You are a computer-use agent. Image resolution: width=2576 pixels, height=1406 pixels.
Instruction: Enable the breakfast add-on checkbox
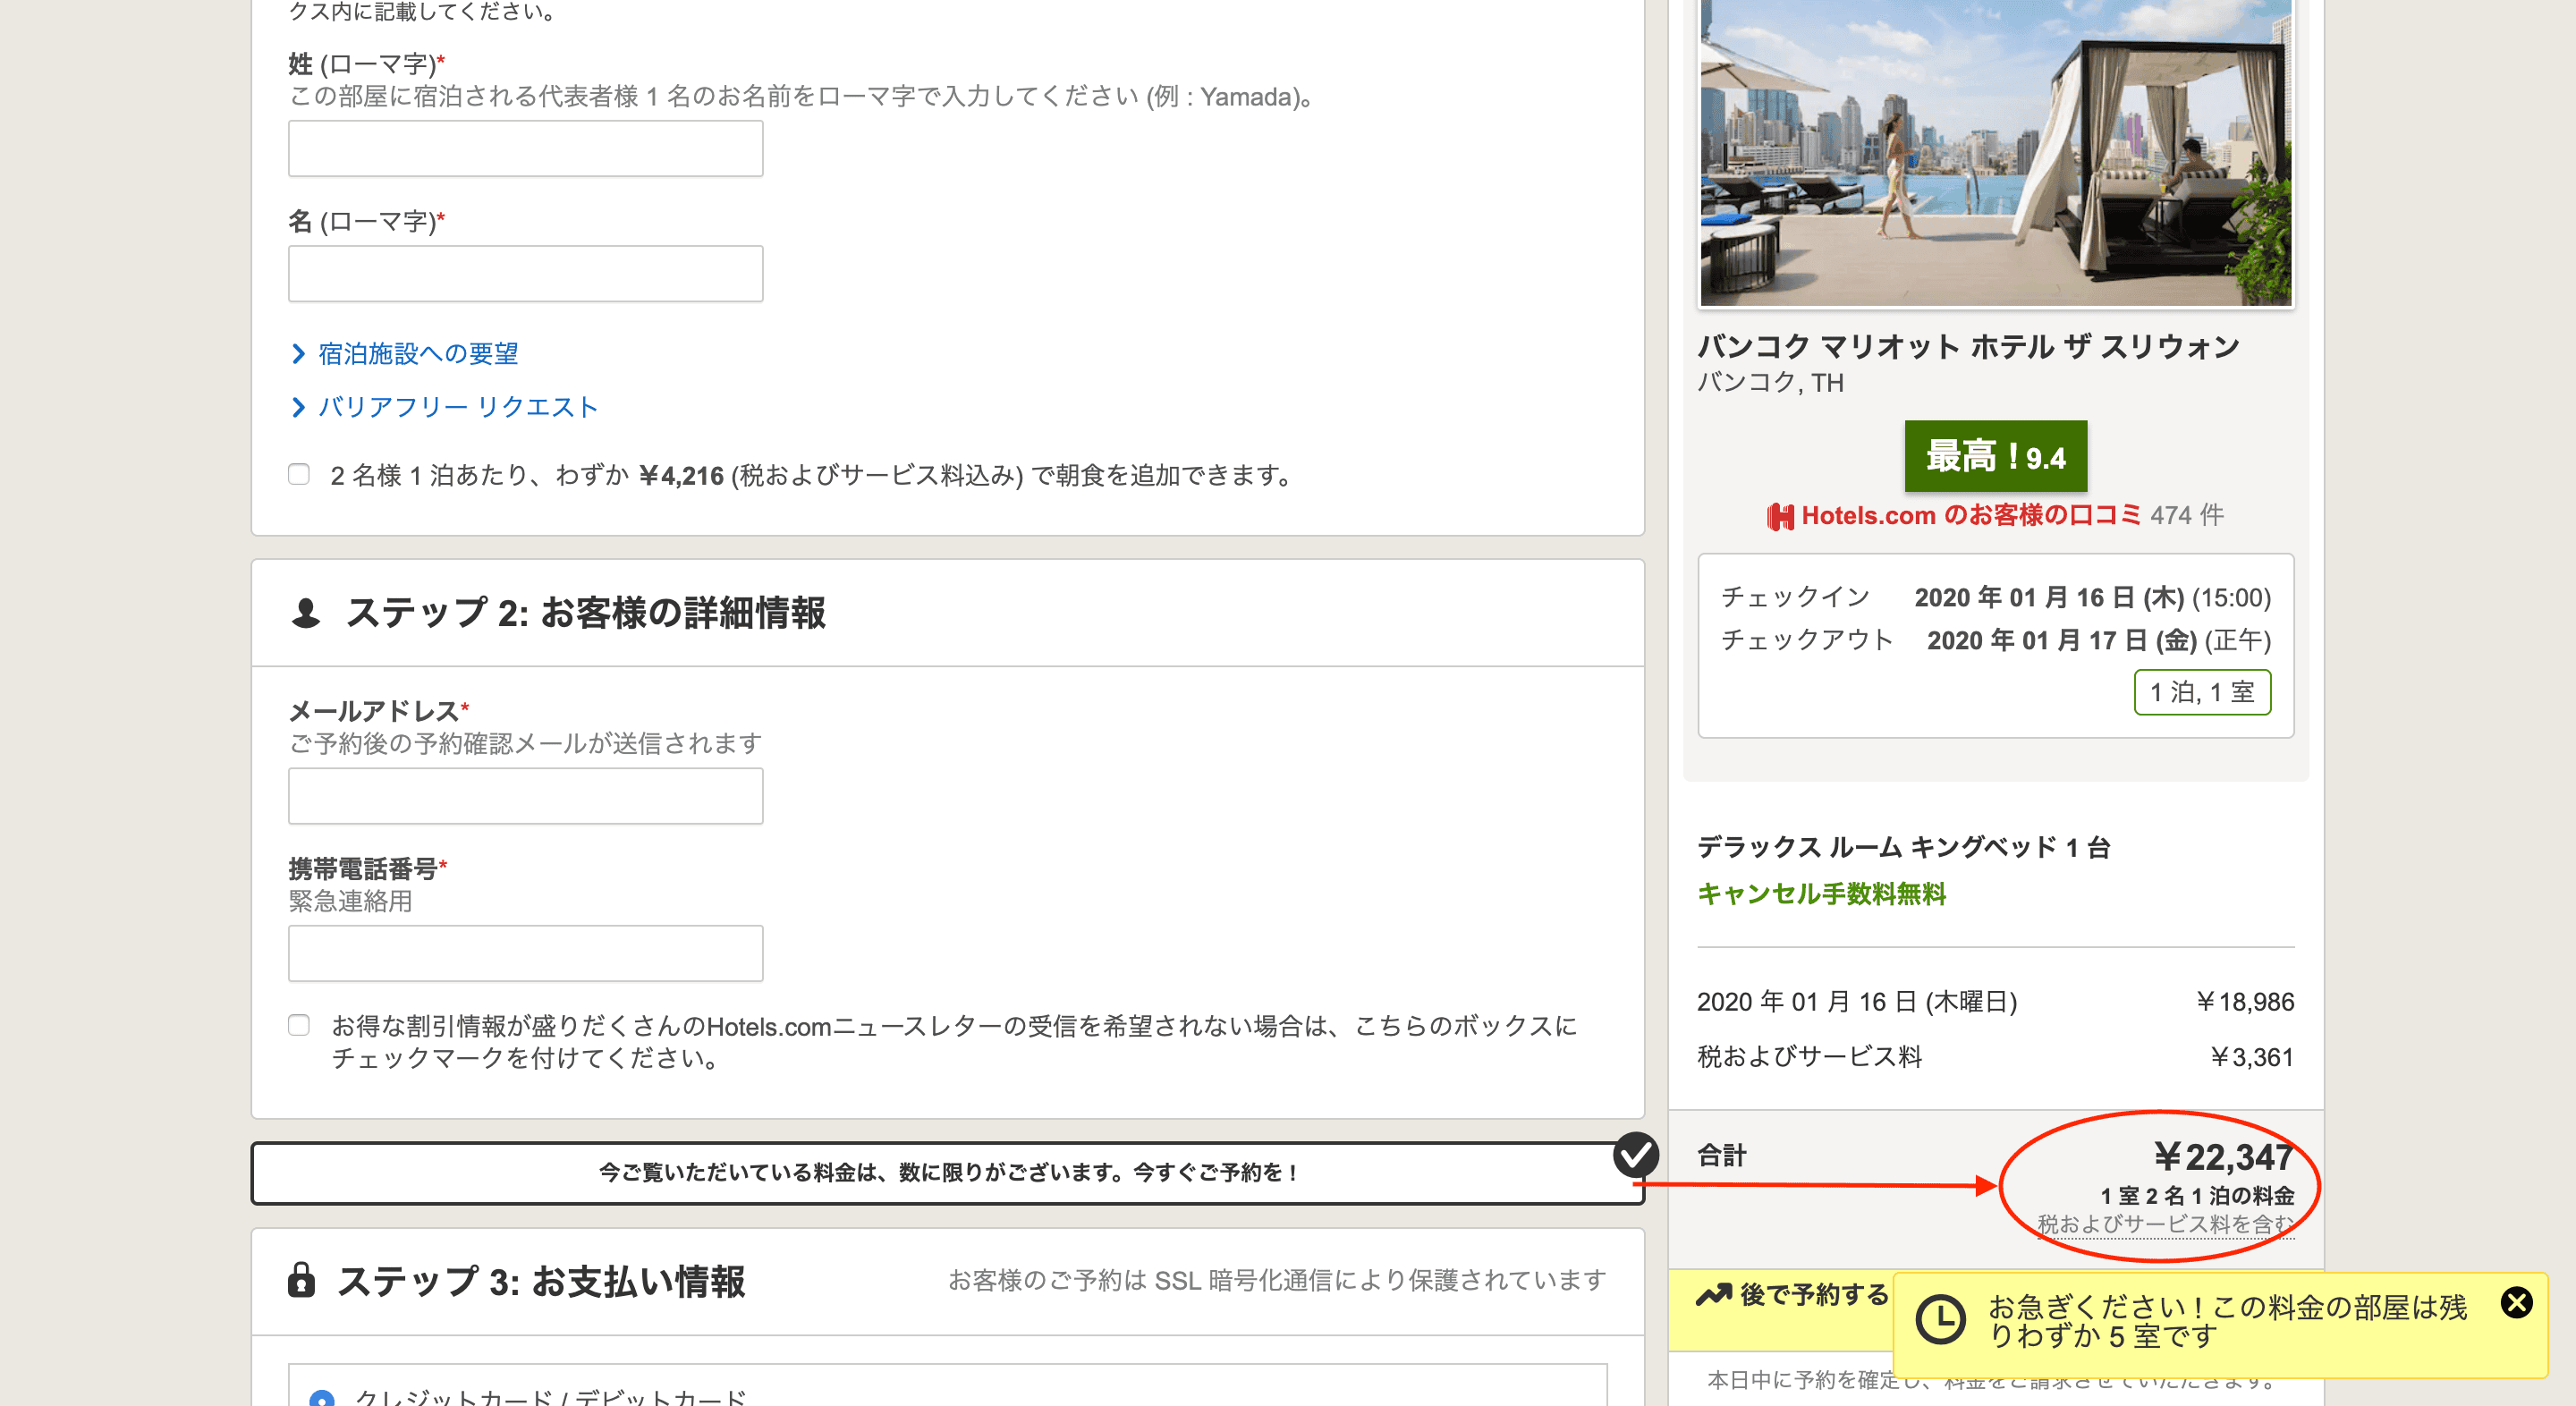(299, 475)
